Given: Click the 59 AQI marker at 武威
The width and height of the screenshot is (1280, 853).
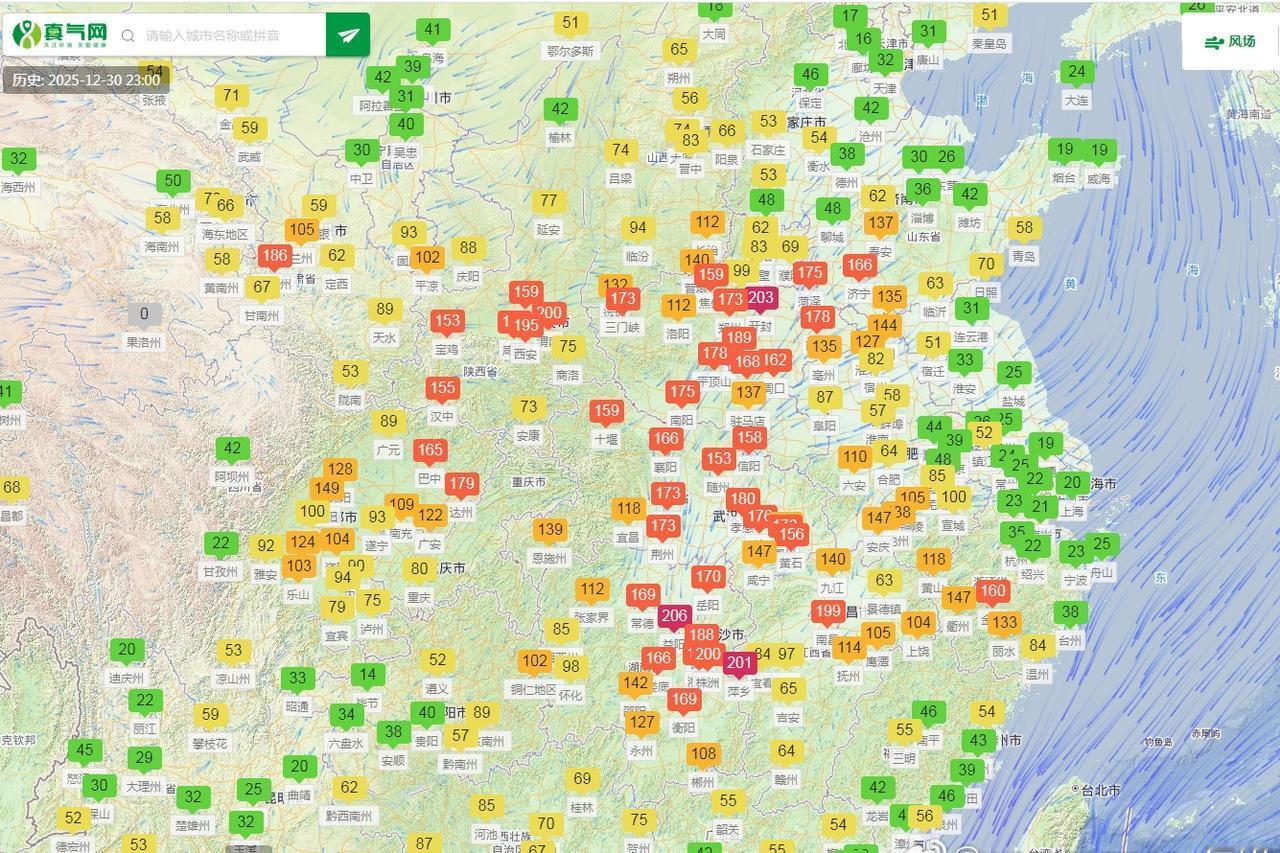Looking at the screenshot, I should (249, 128).
